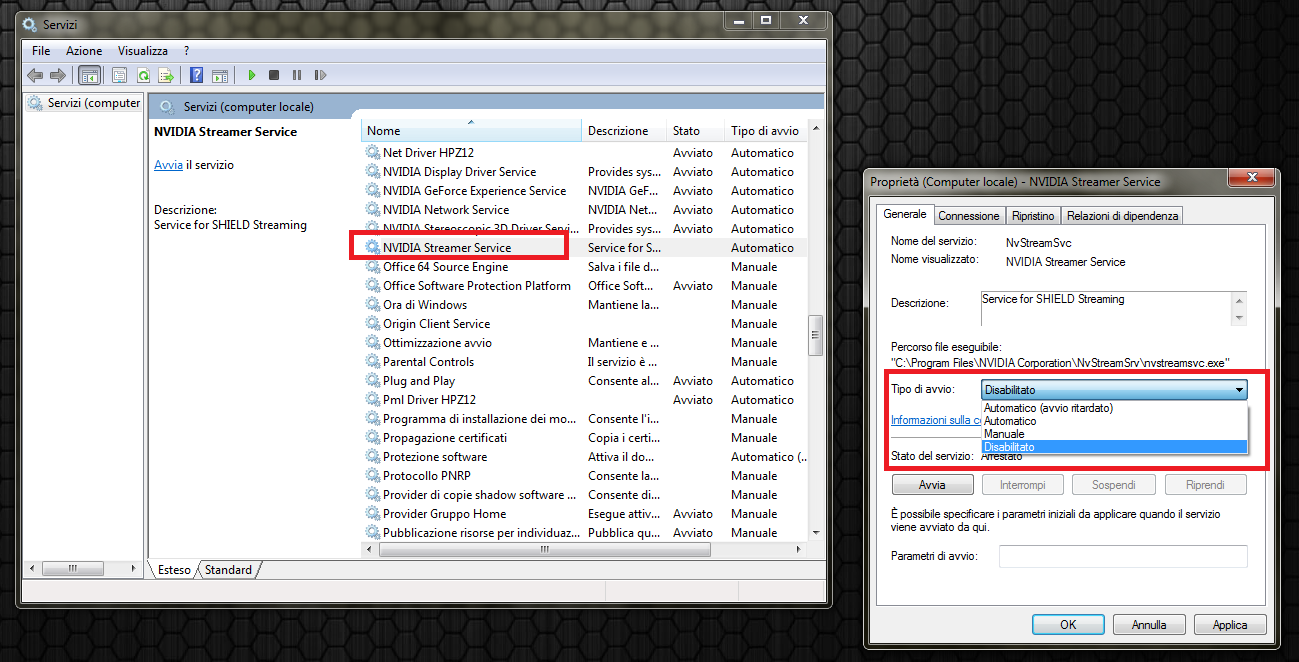This screenshot has width=1299, height=662.
Task: Start the service with the green play icon
Action: click(x=252, y=75)
